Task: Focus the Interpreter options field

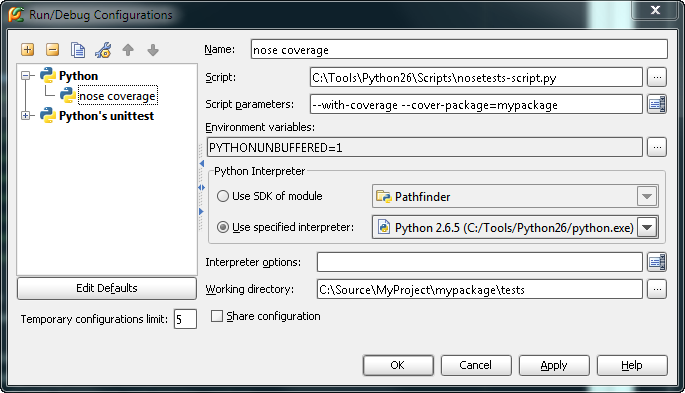Action: [480, 262]
